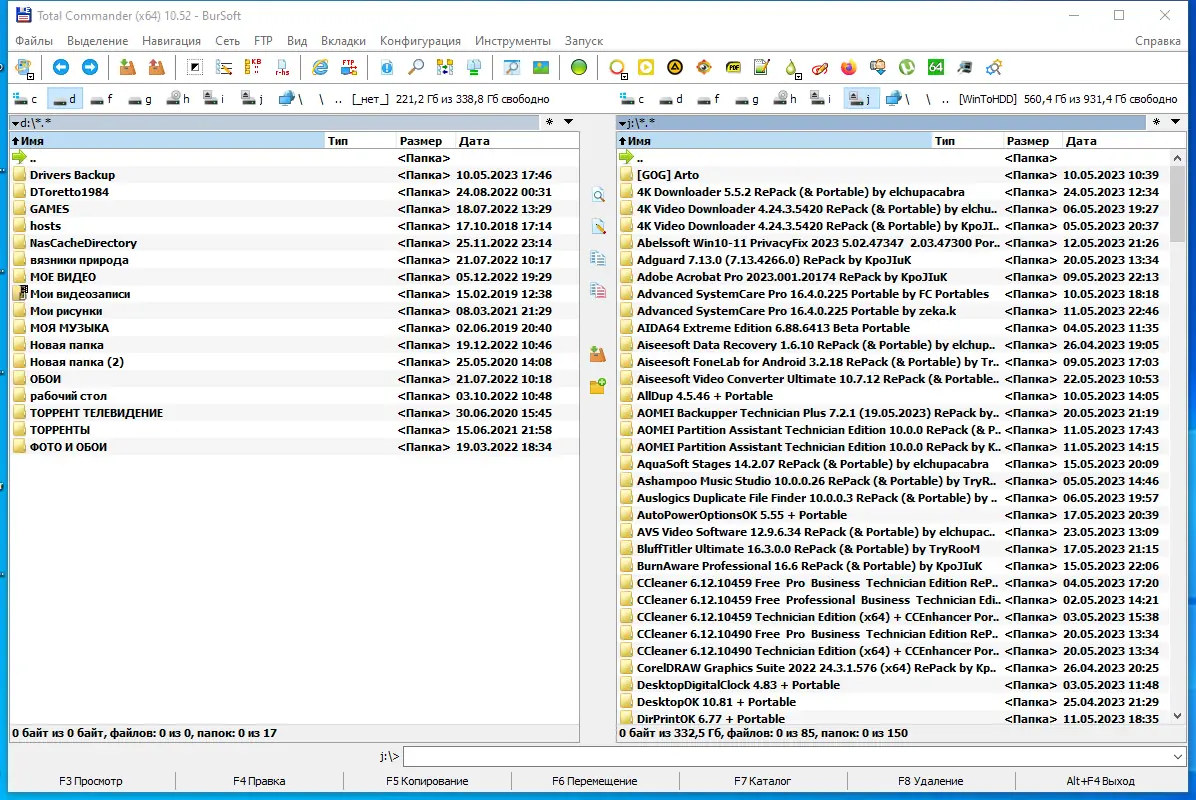
Task: Select AIDA64 Extreme Edition folder in right panel
Action: 894,328
